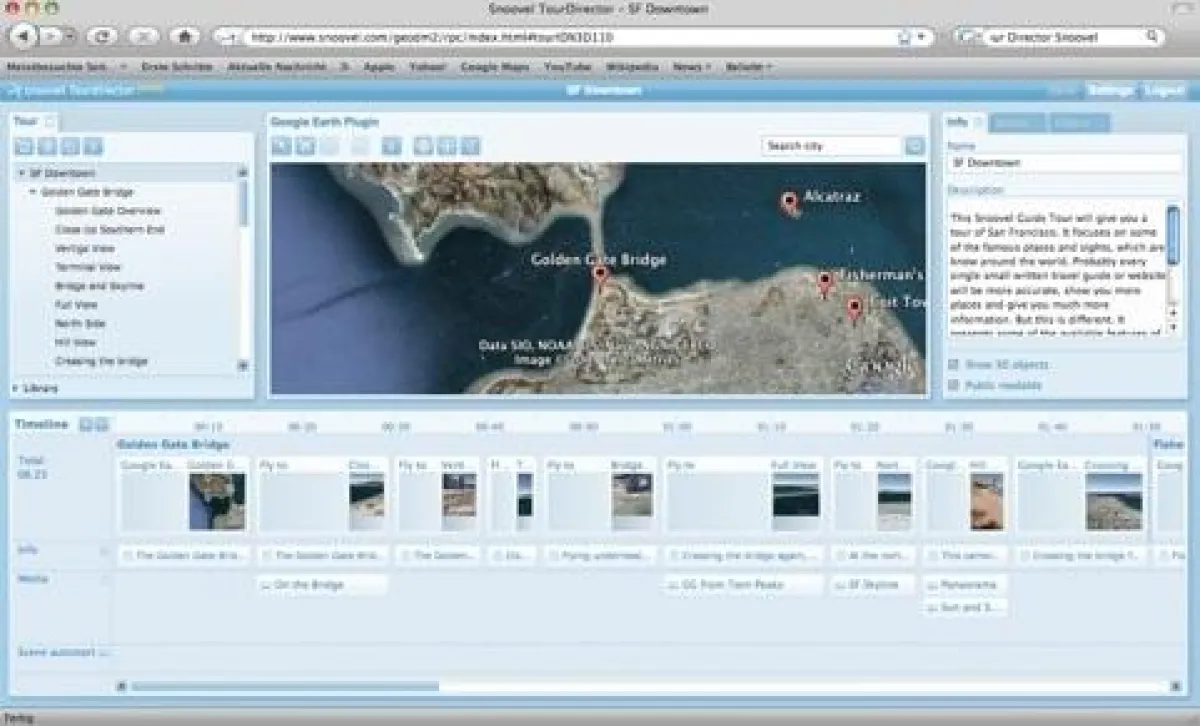Switch to the Info tab
Screen dimensions: 1200x726
click(x=957, y=122)
